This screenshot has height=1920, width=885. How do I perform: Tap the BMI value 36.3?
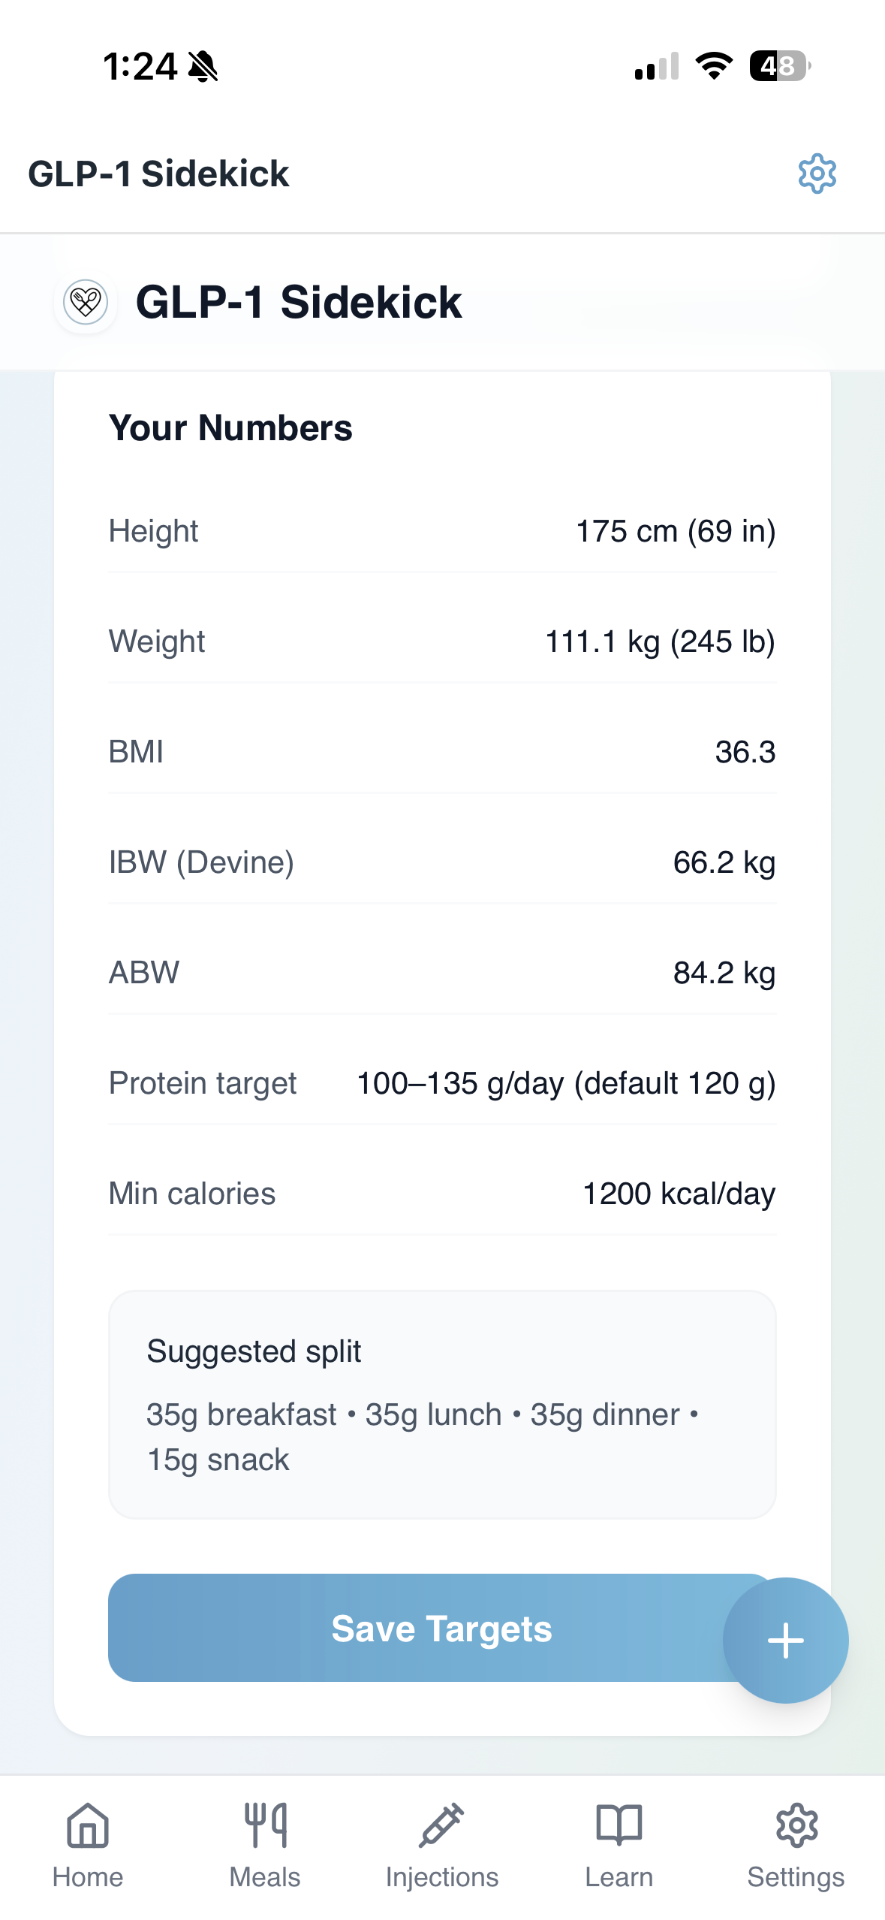click(x=745, y=752)
